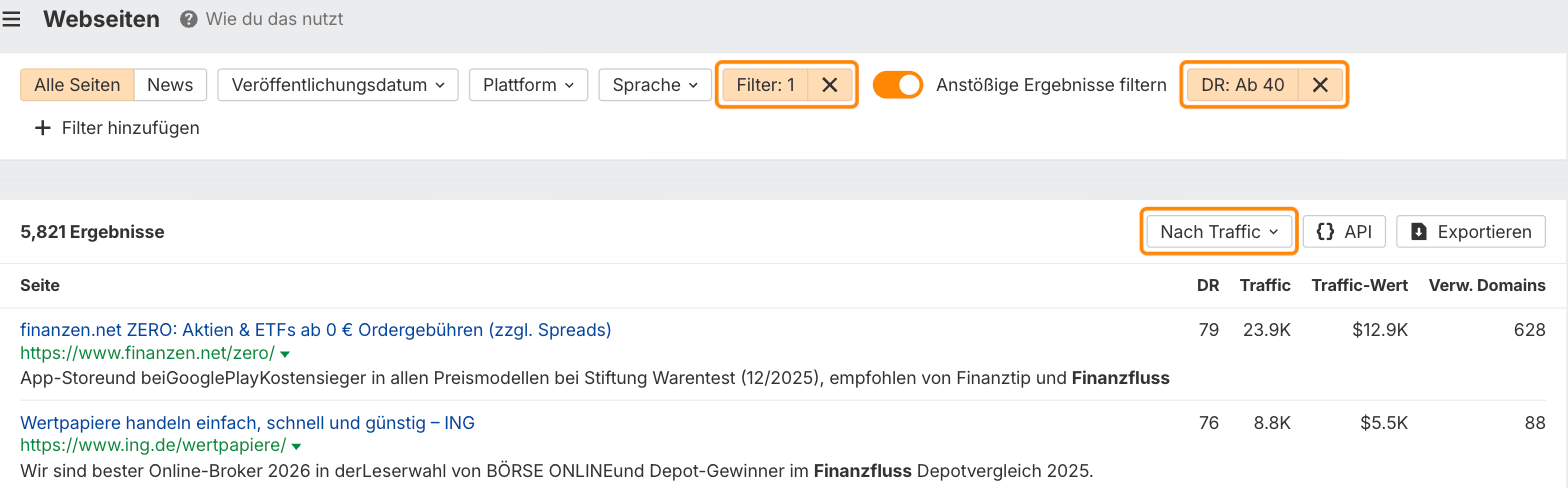Visit the https://www.finanzen.net/zero/ URL

[147, 354]
